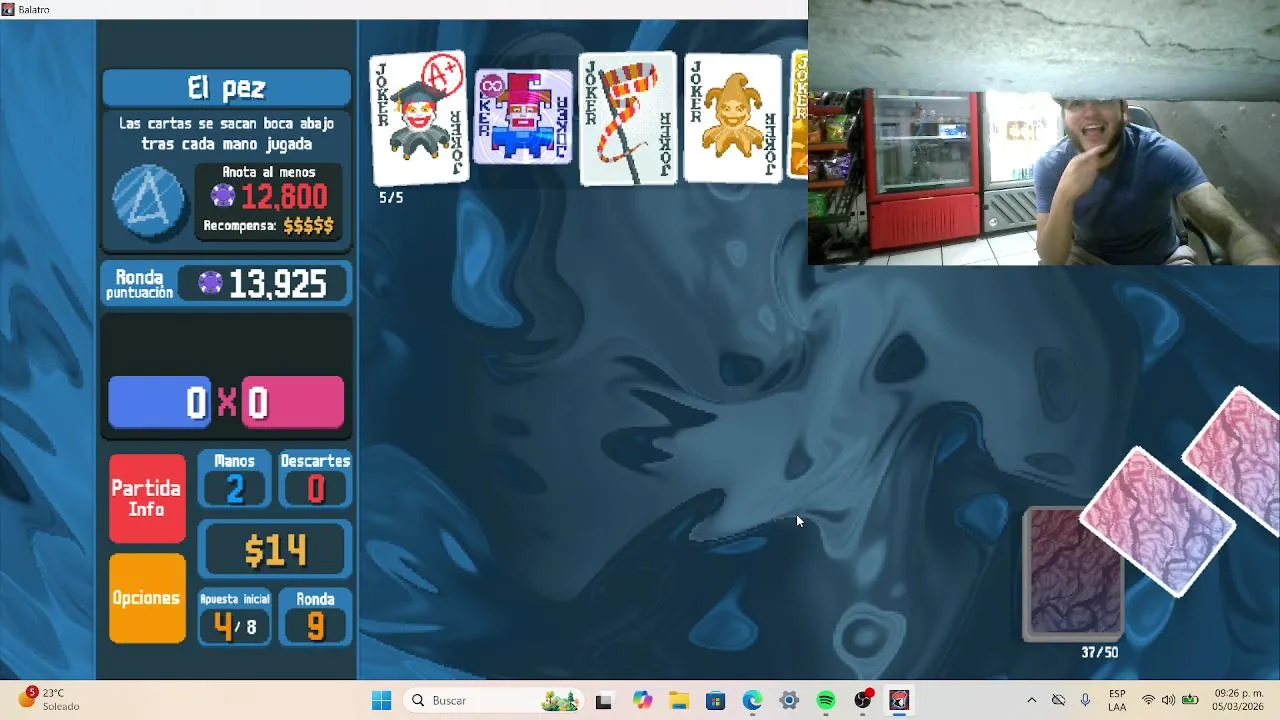Select the graduate A+ joker card
Image resolution: width=1280 pixels, height=720 pixels.
click(x=419, y=118)
